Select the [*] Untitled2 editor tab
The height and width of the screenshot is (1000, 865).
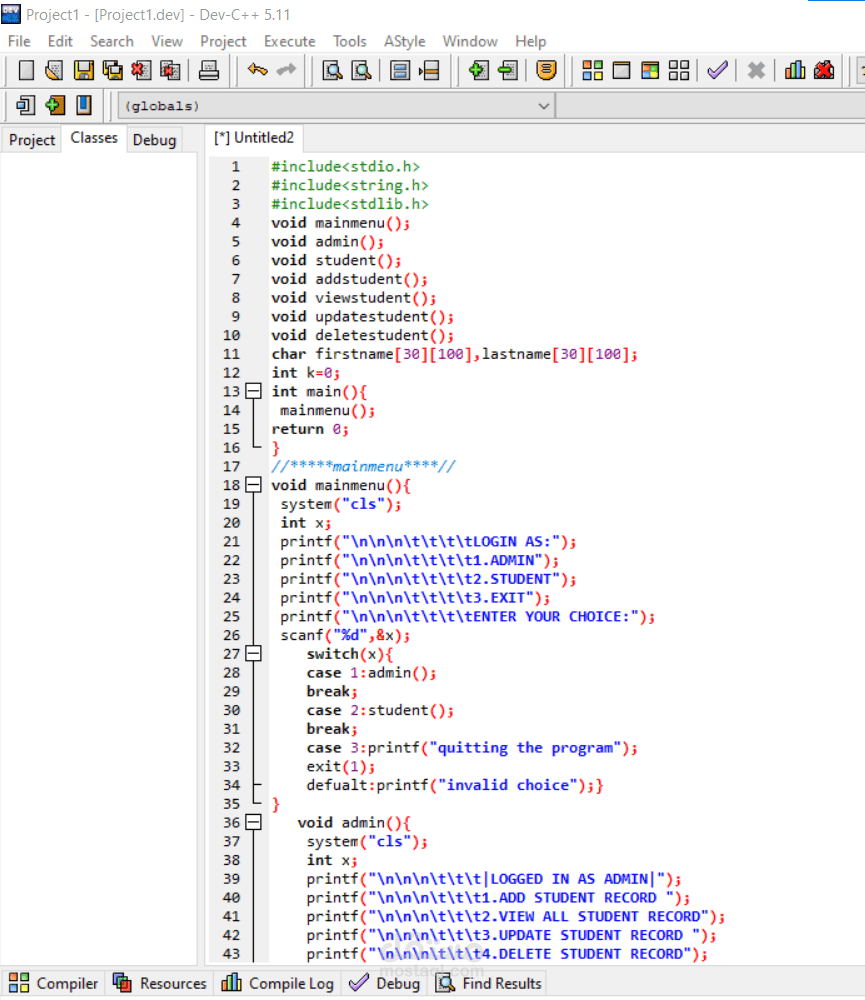(x=254, y=138)
